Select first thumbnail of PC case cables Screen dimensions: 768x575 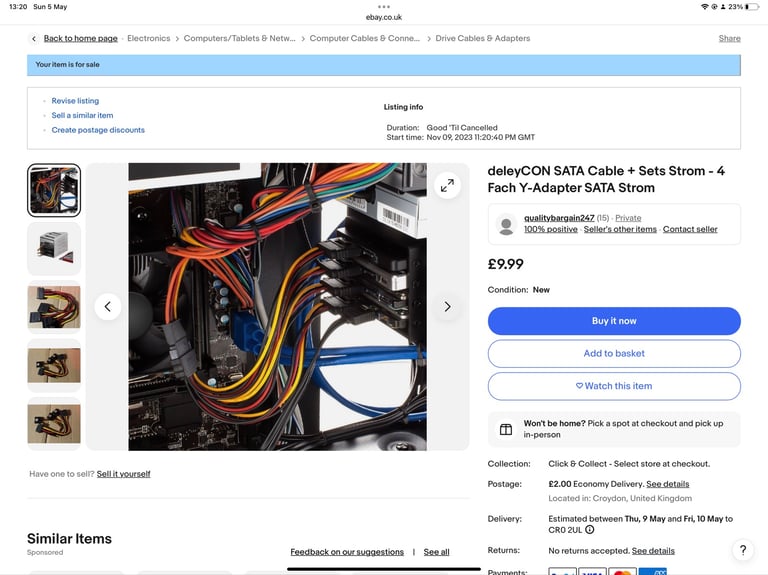coord(54,190)
